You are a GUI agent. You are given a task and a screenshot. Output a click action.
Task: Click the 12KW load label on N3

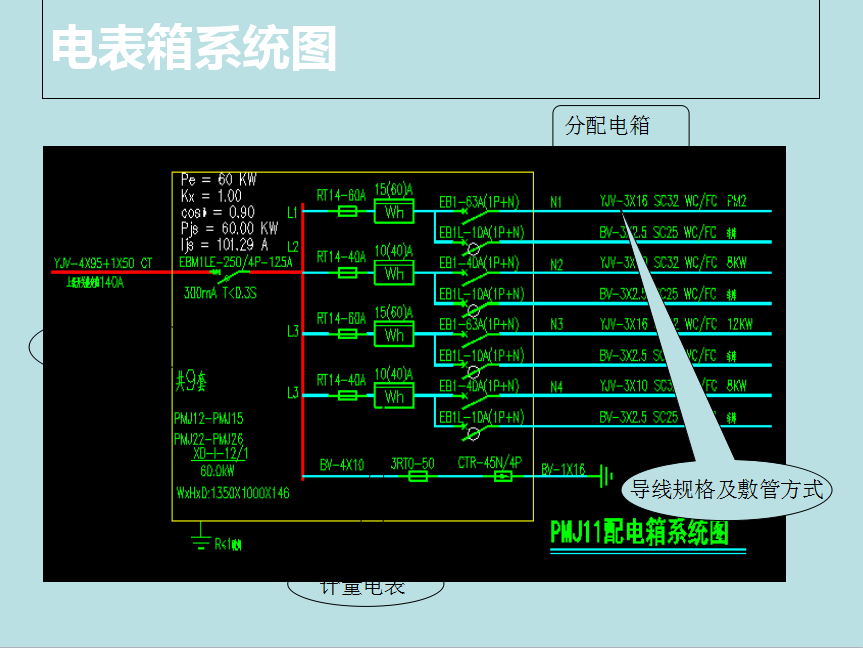pyautogui.click(x=740, y=324)
